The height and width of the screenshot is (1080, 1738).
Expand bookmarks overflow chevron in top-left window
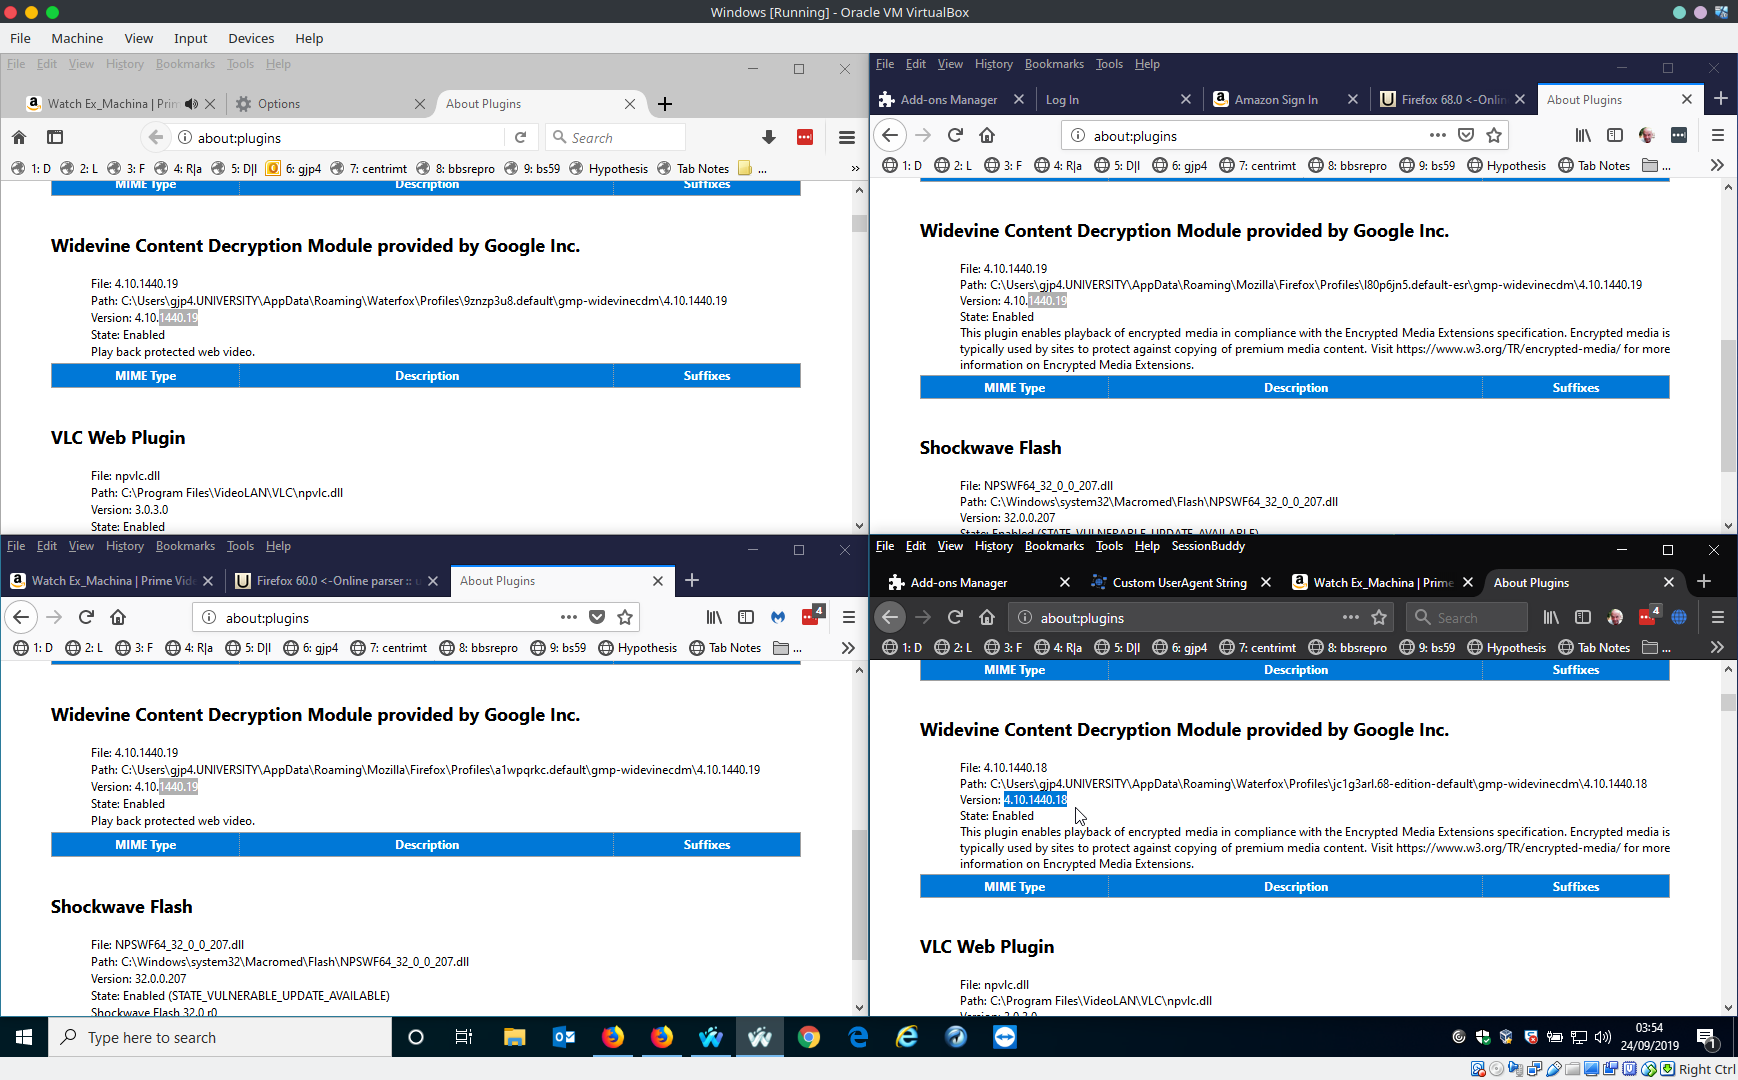[x=855, y=168]
